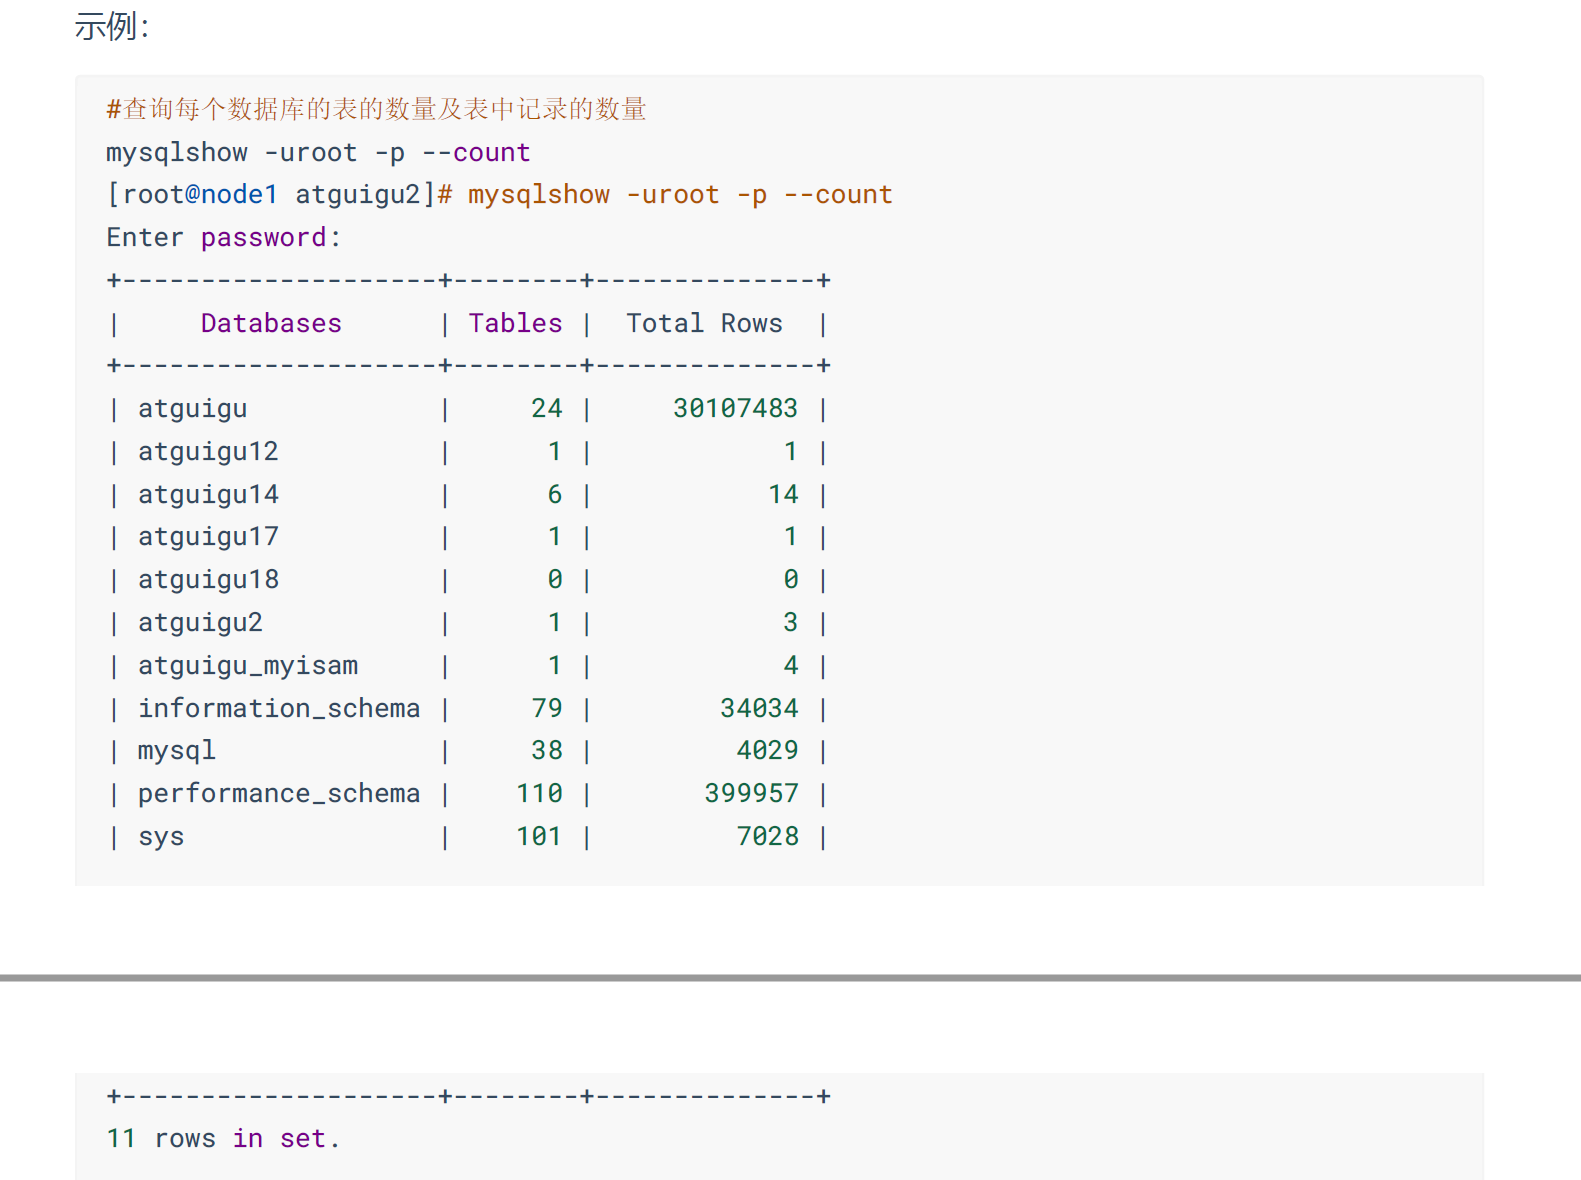Click the total rows value 7028

point(767,836)
